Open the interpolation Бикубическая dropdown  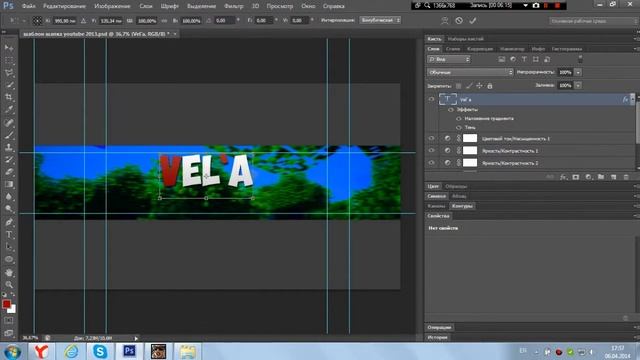[380, 20]
